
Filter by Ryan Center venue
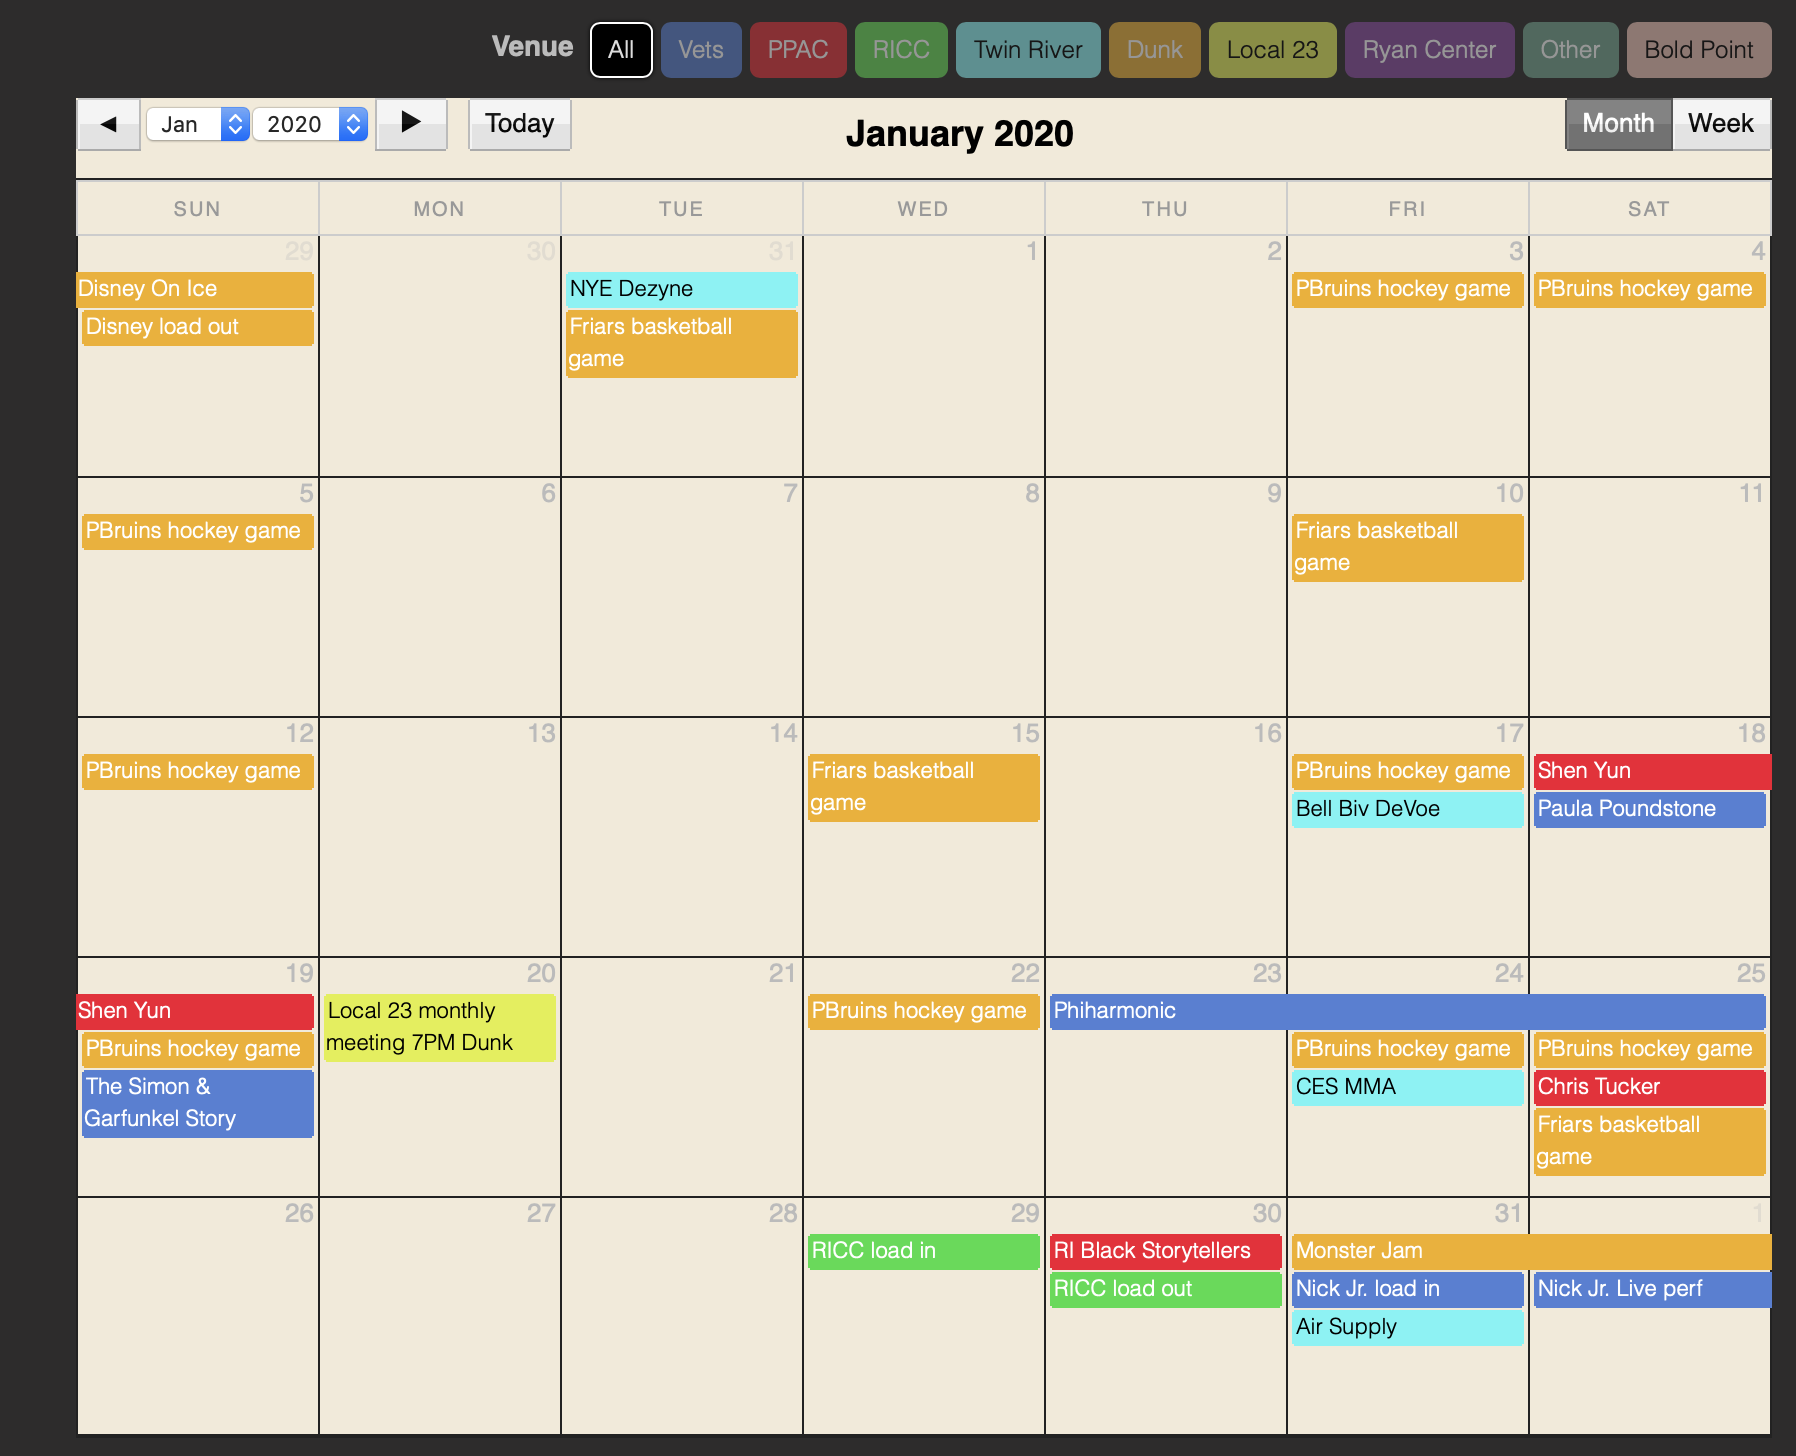pos(1428,50)
